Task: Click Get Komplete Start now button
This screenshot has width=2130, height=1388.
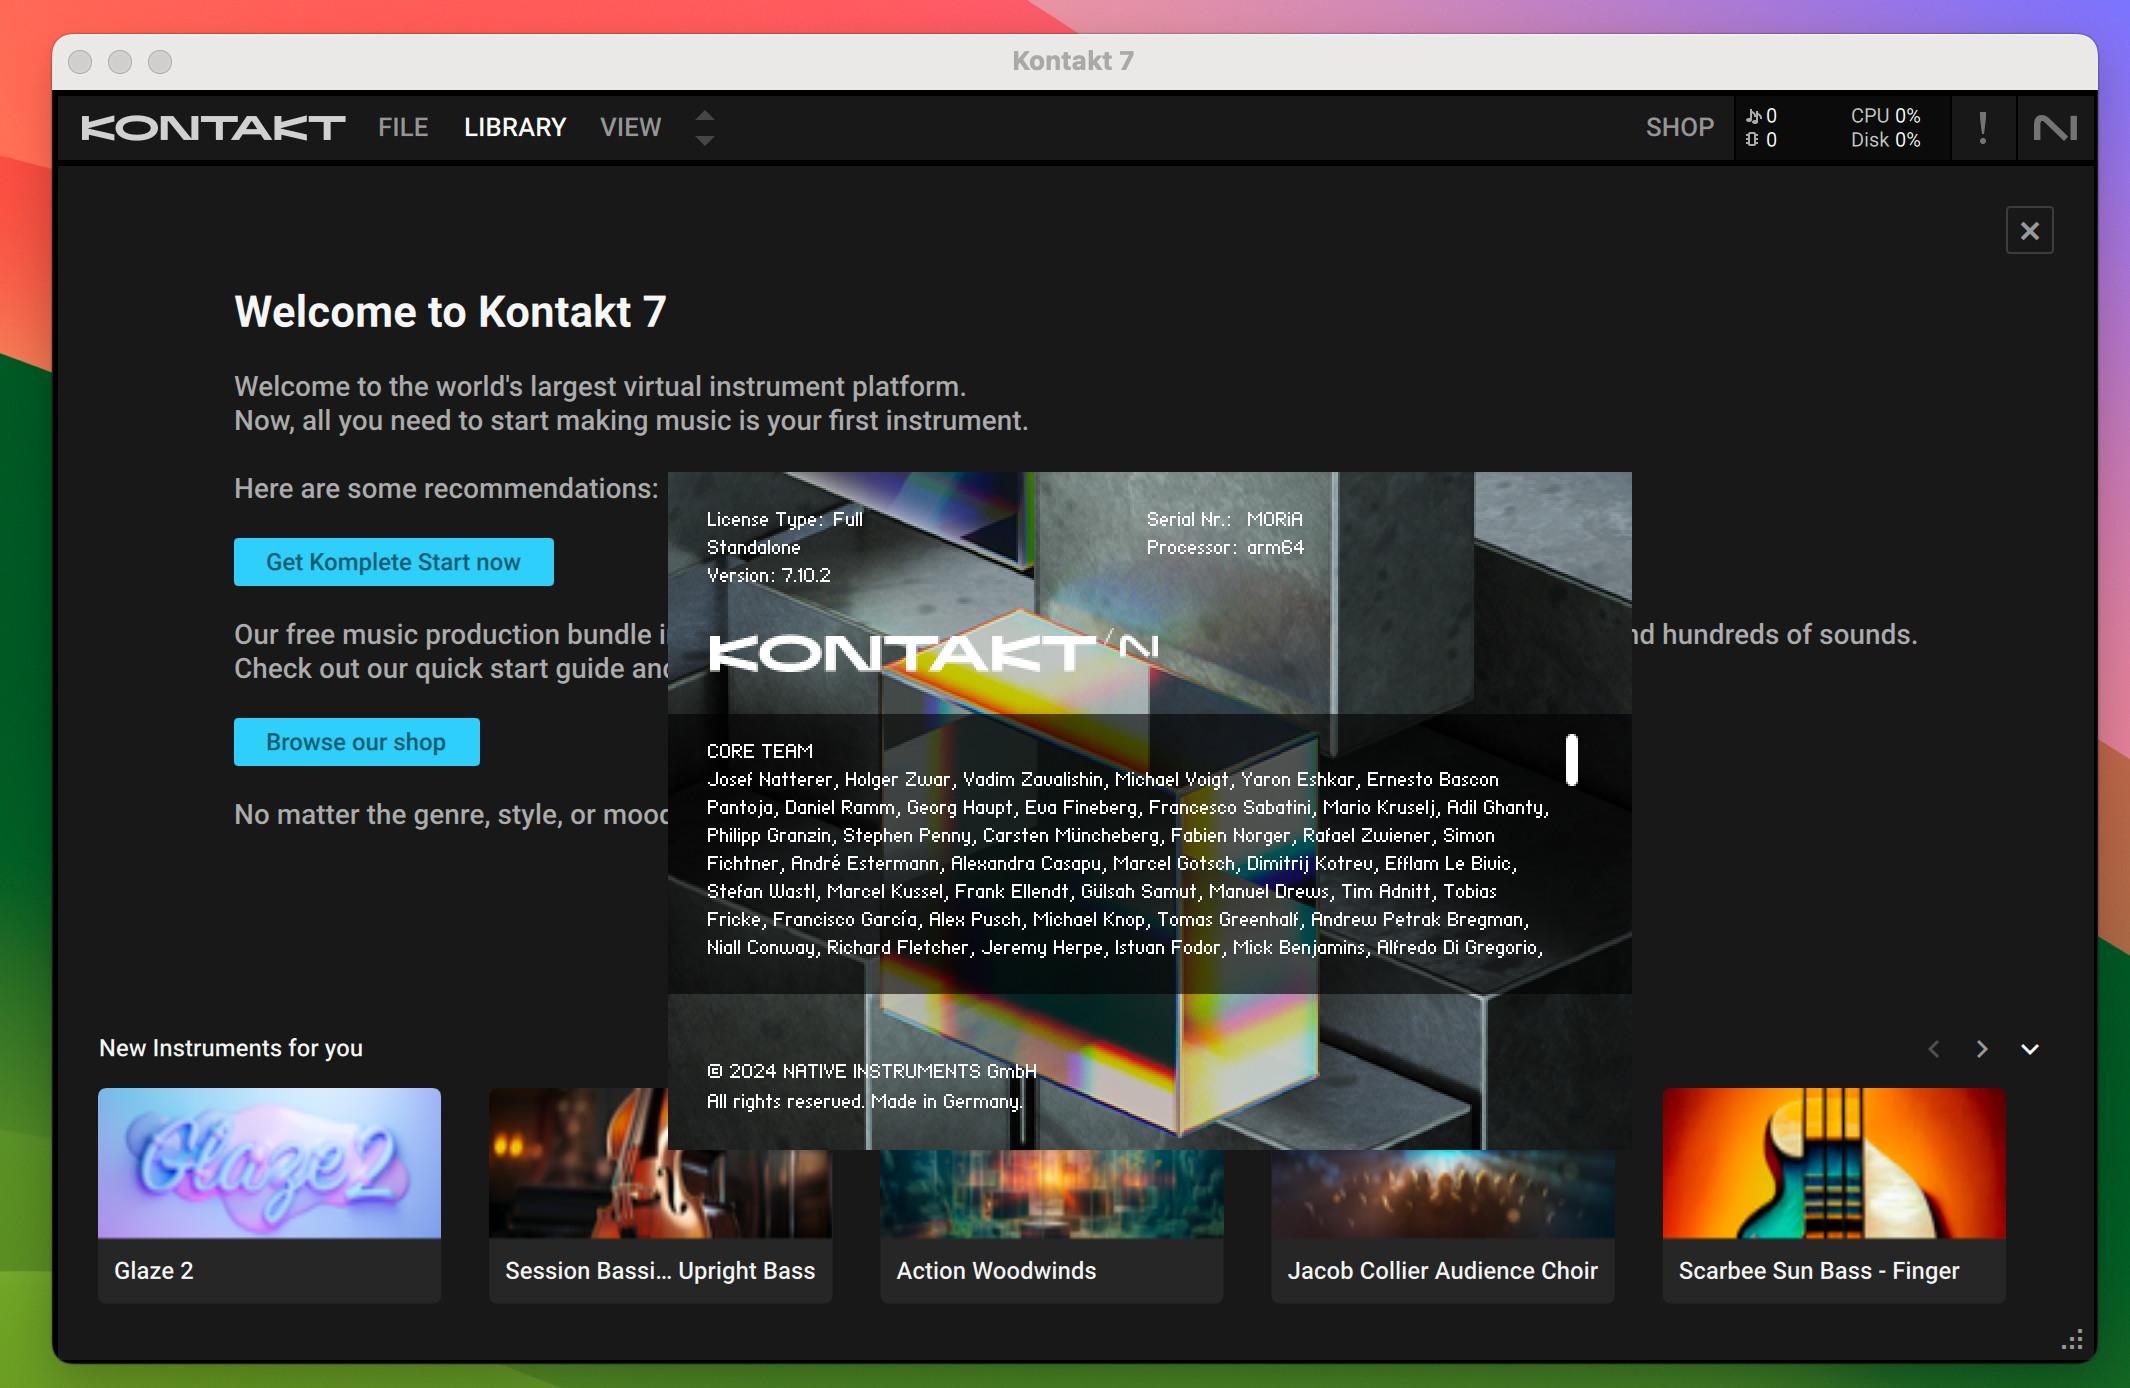Action: pos(391,562)
